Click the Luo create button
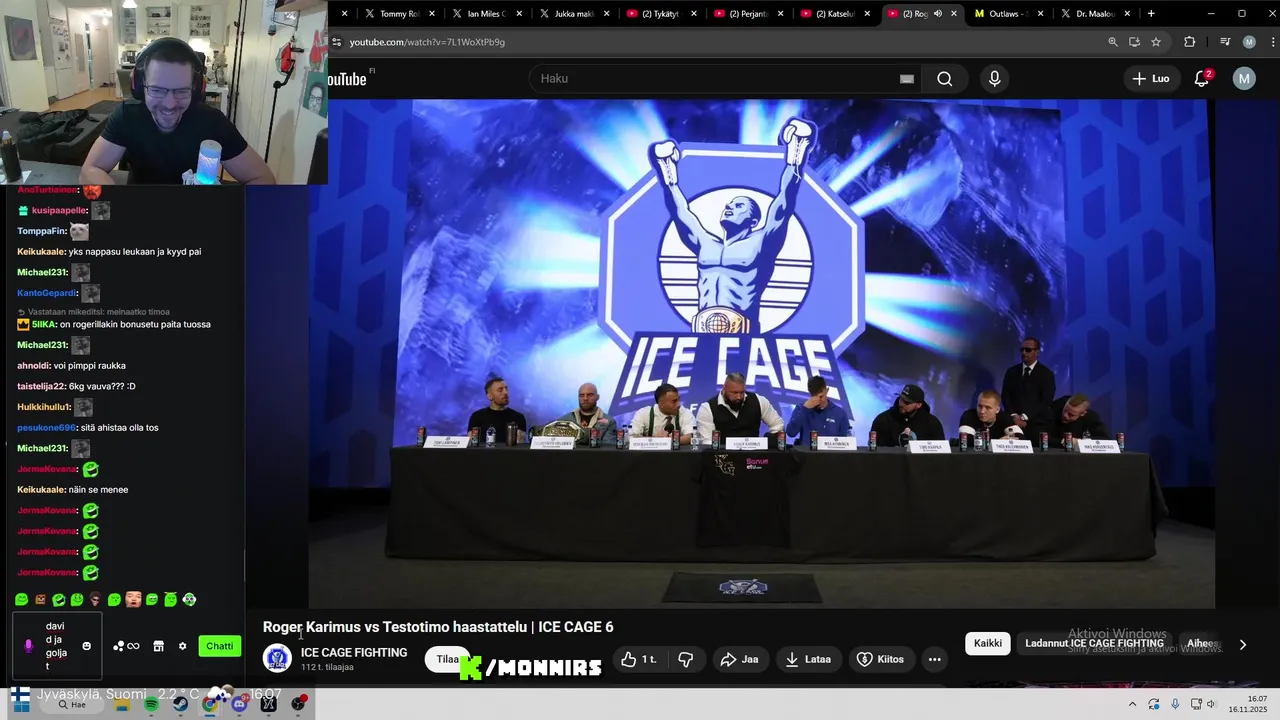The height and width of the screenshot is (720, 1280). point(1151,79)
